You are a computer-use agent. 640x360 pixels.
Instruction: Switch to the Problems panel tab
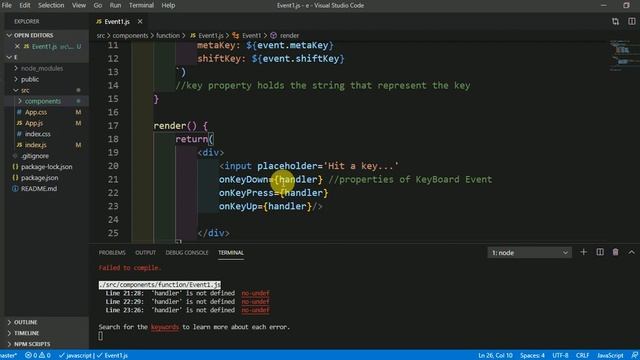pyautogui.click(x=112, y=253)
